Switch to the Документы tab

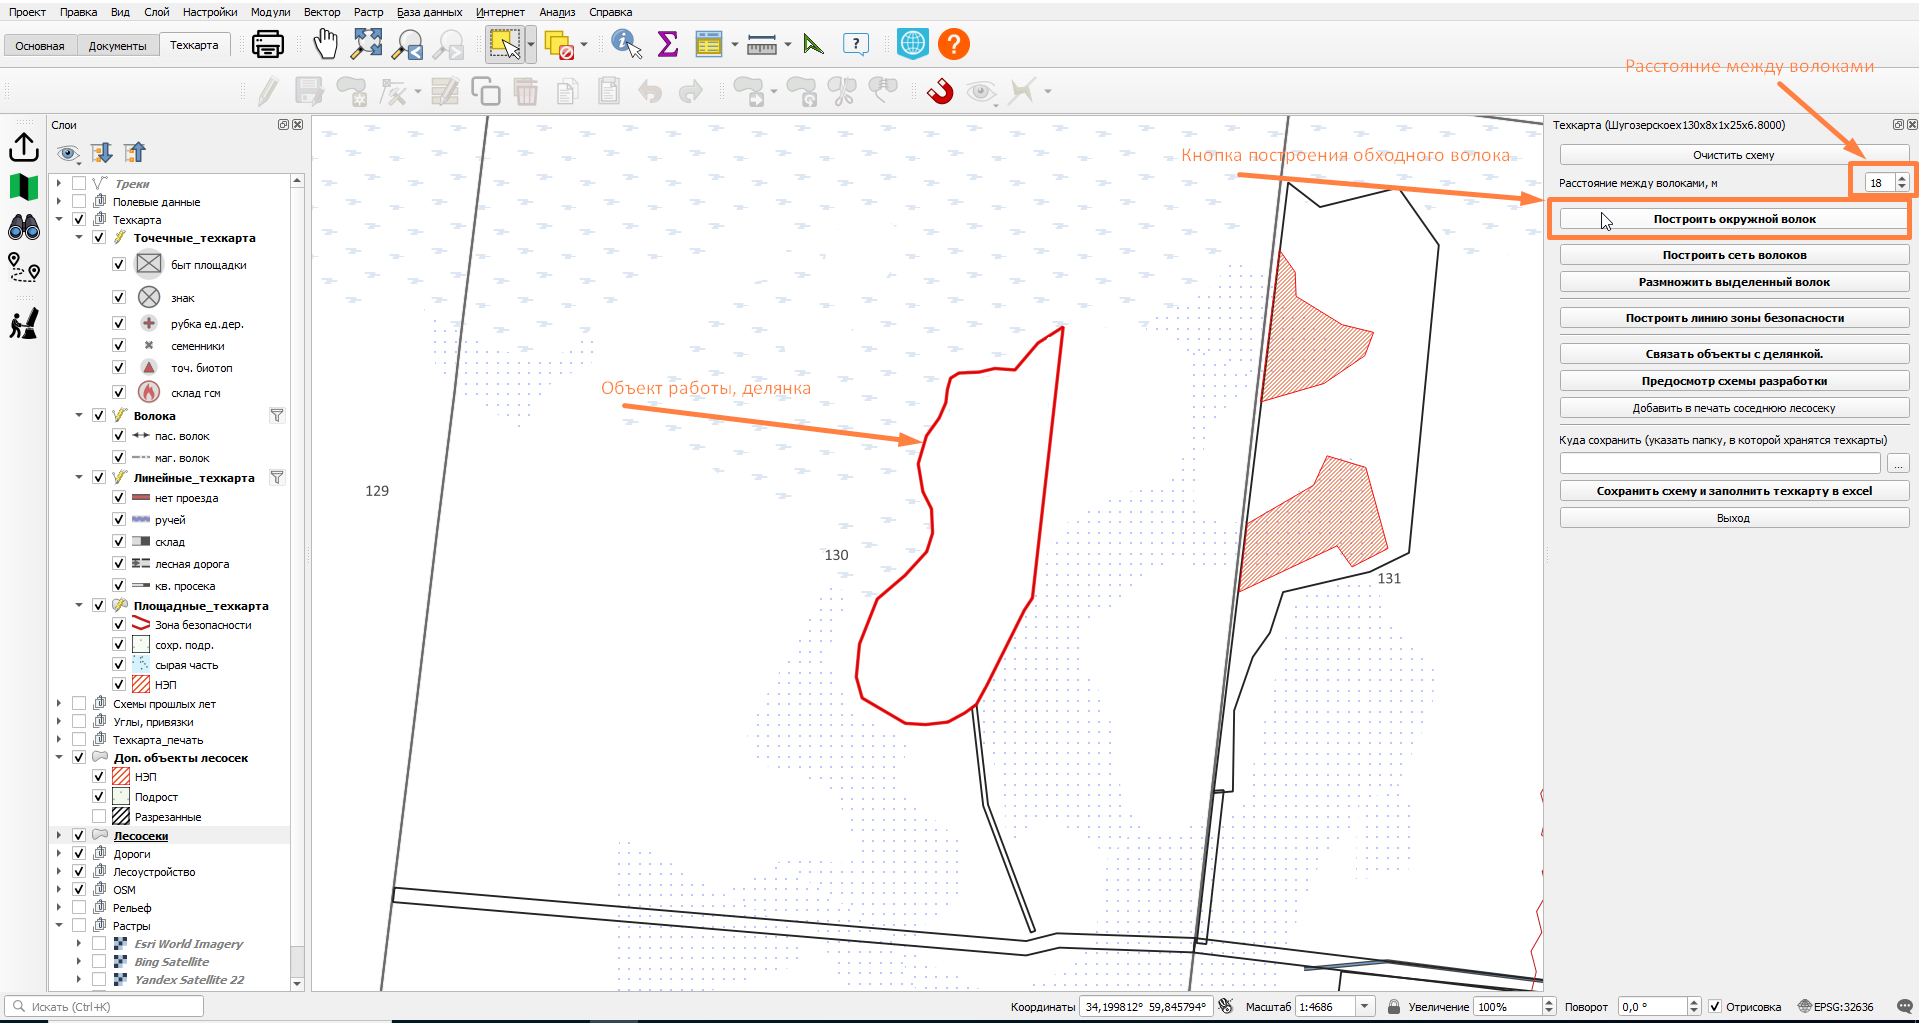[117, 46]
